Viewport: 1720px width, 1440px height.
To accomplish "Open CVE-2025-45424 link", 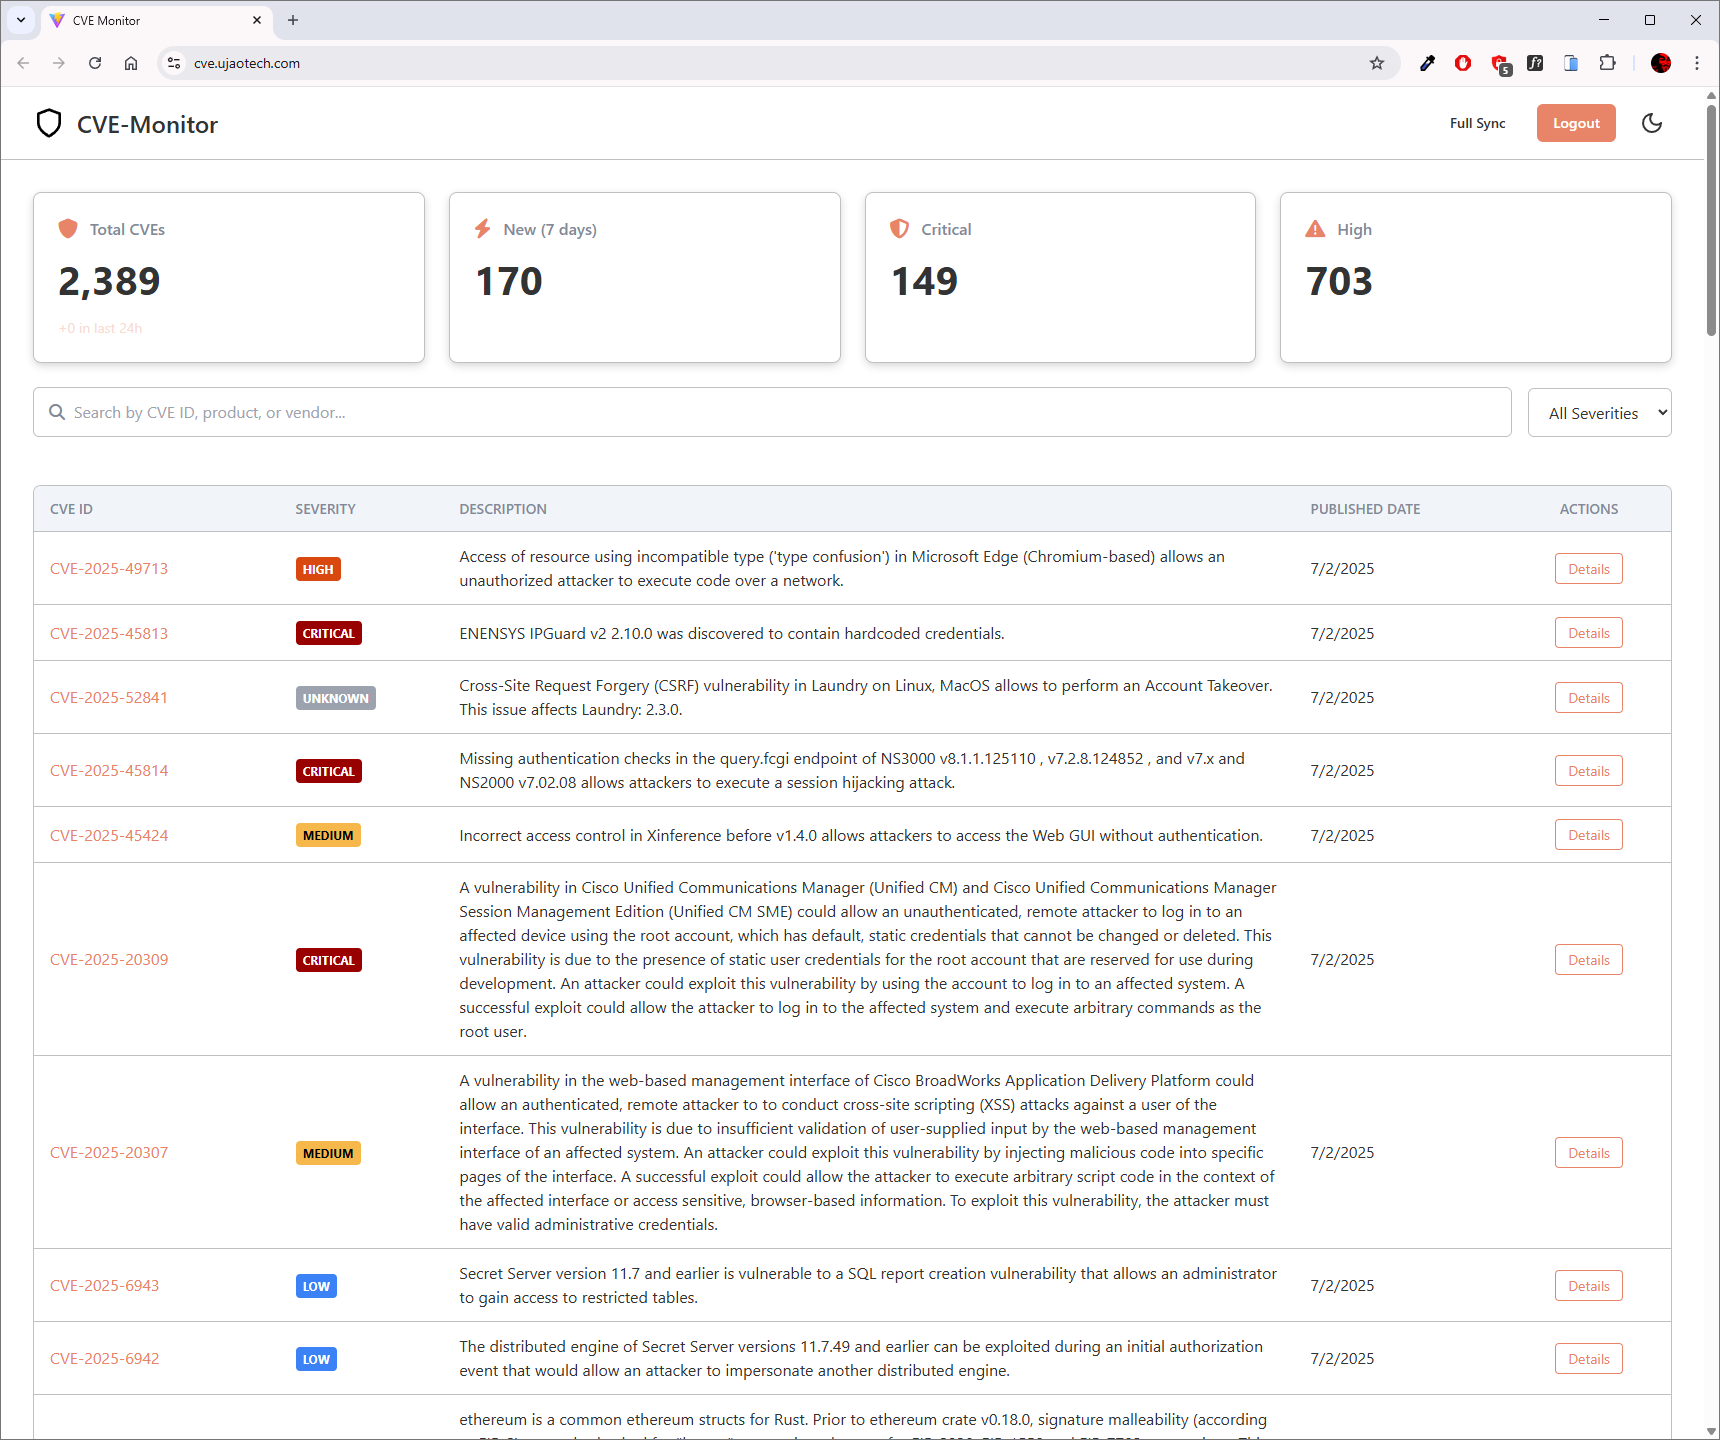I will 109,835.
